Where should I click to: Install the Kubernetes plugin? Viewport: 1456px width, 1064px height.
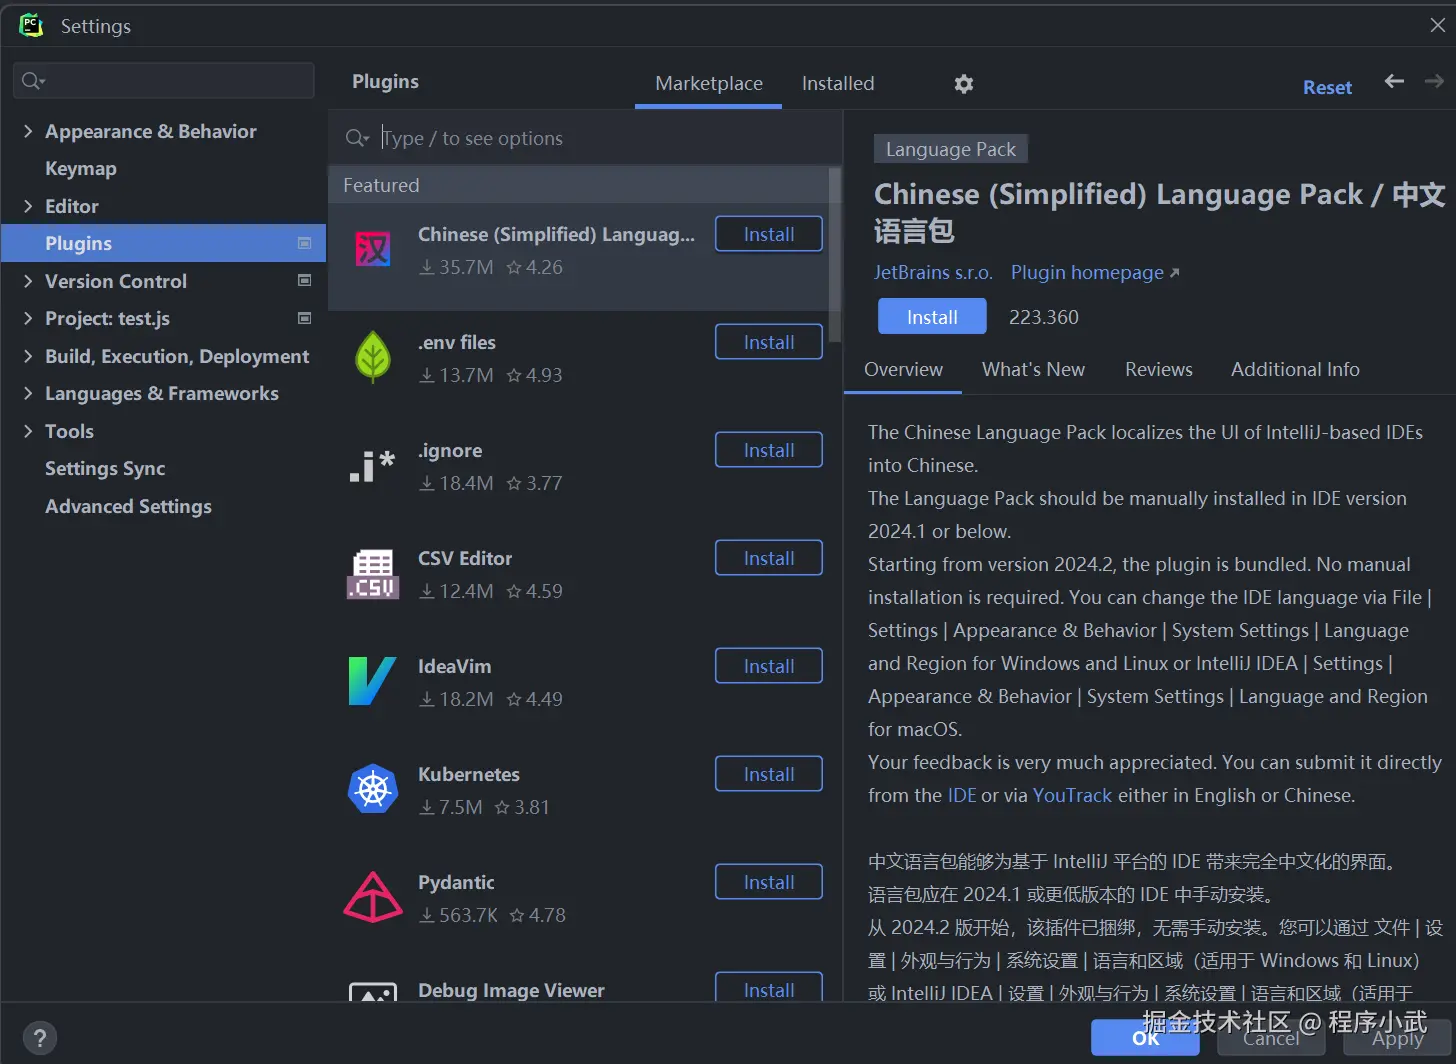pos(769,774)
